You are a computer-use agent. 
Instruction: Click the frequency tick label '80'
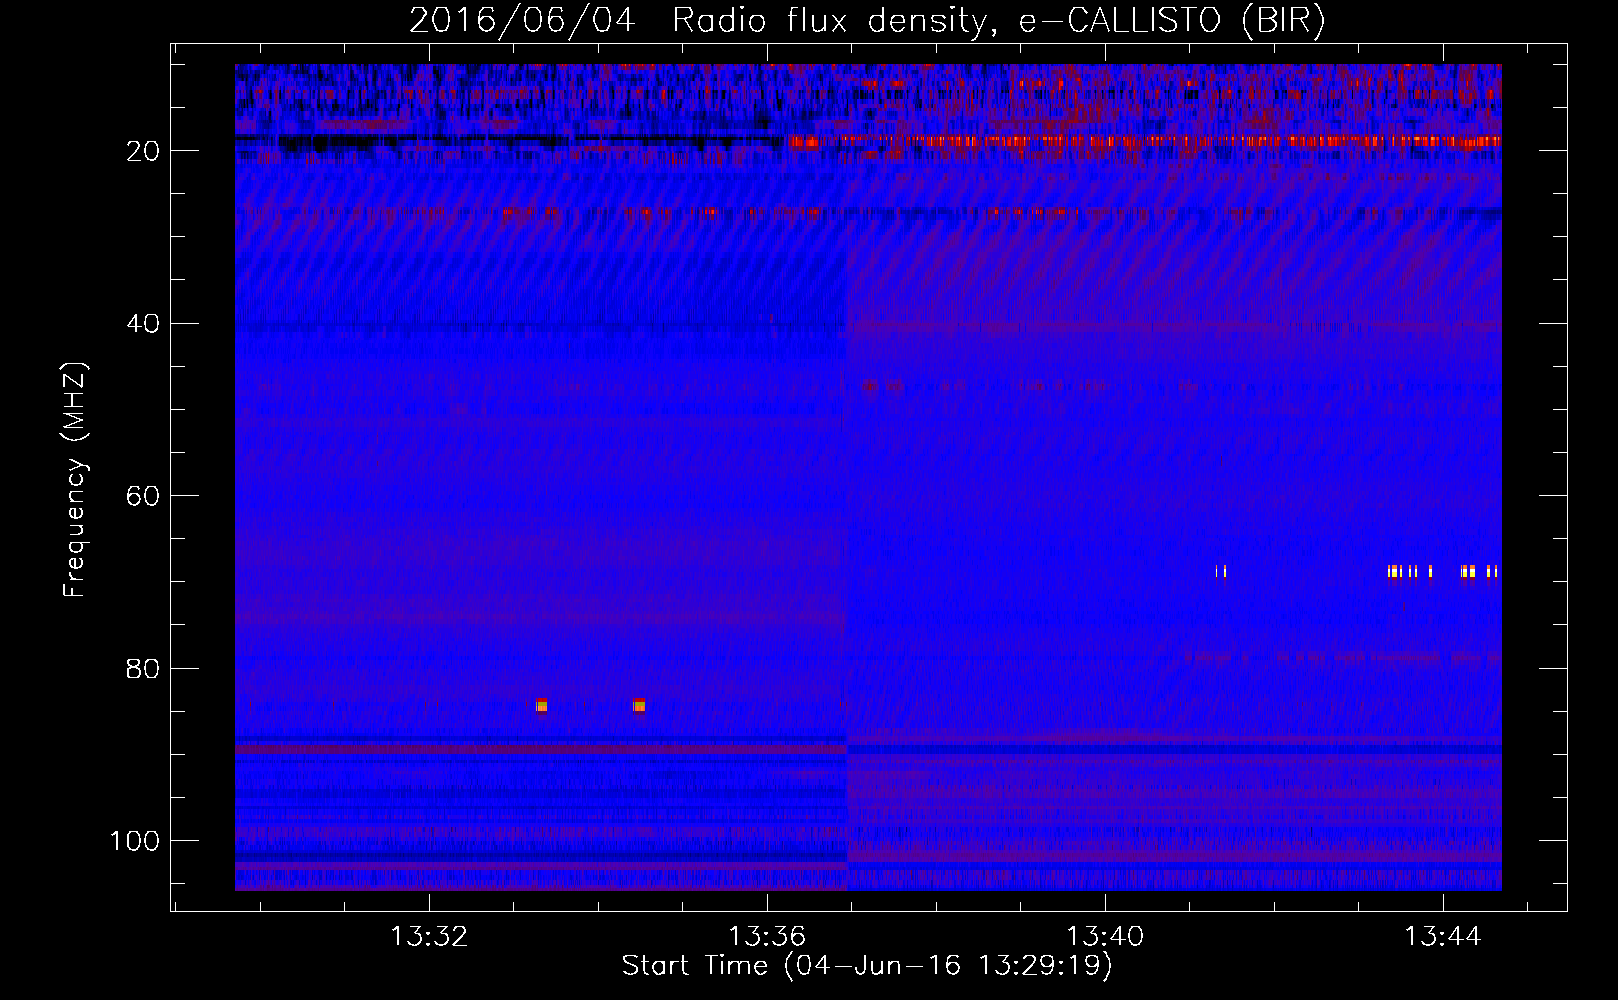pos(143,669)
